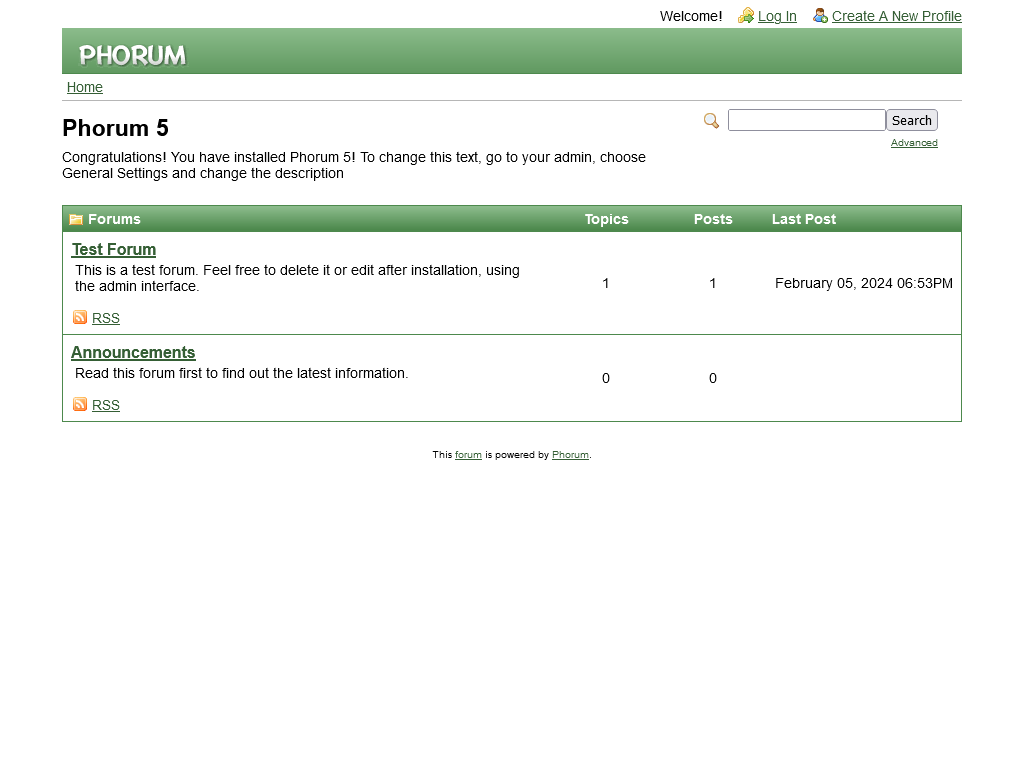This screenshot has width=1024, height=768.
Task: Click the Search button
Action: tap(912, 120)
